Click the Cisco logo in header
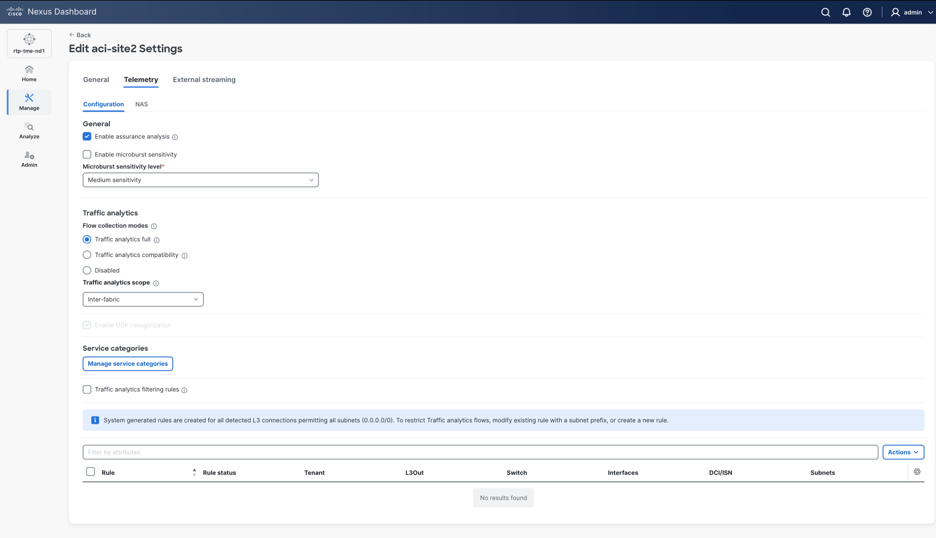Image resolution: width=936 pixels, height=538 pixels. coord(14,11)
